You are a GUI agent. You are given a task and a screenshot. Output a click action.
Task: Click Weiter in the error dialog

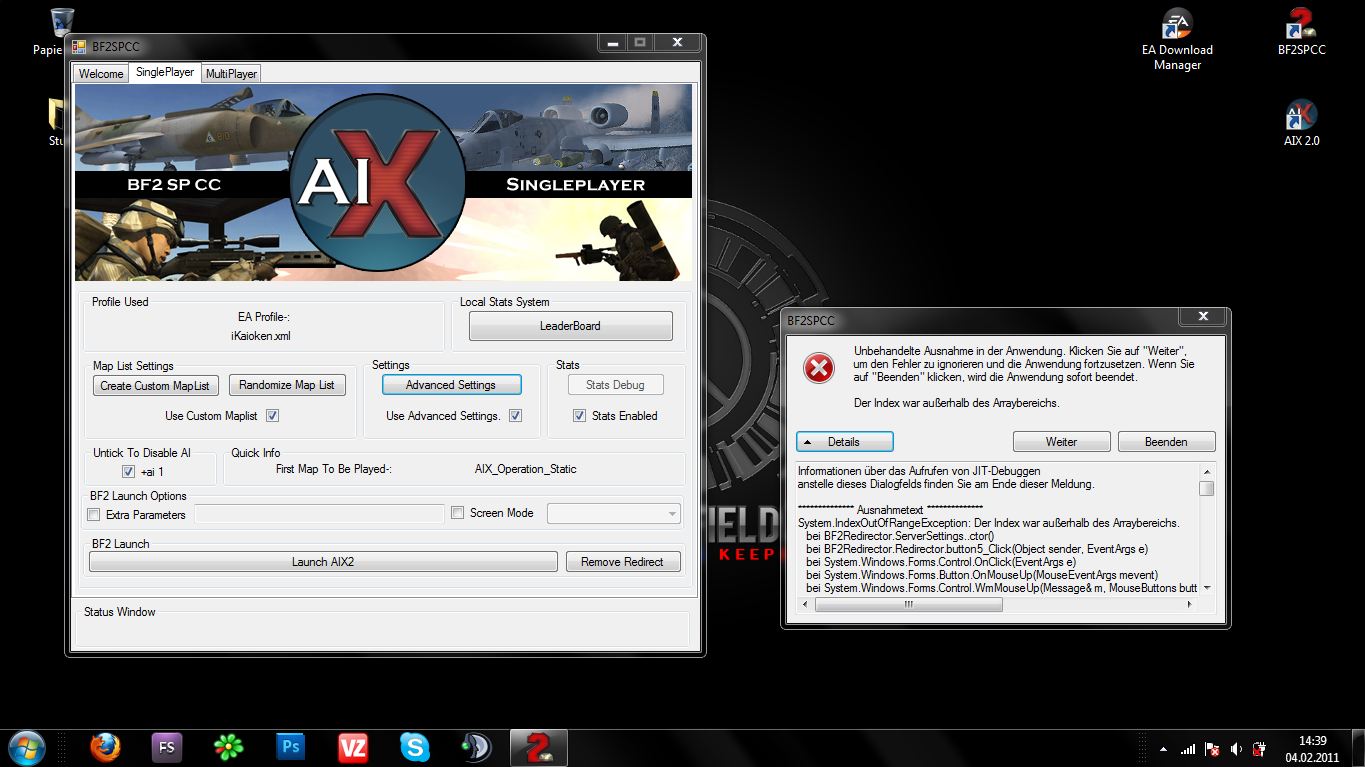(x=1062, y=441)
